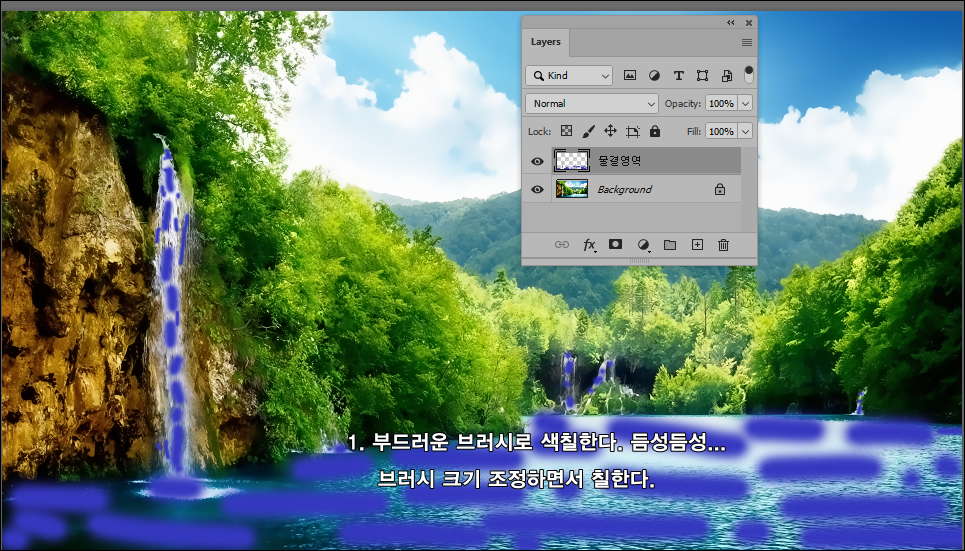
Task: Create new fill or adjustment layer
Action: [x=643, y=245]
